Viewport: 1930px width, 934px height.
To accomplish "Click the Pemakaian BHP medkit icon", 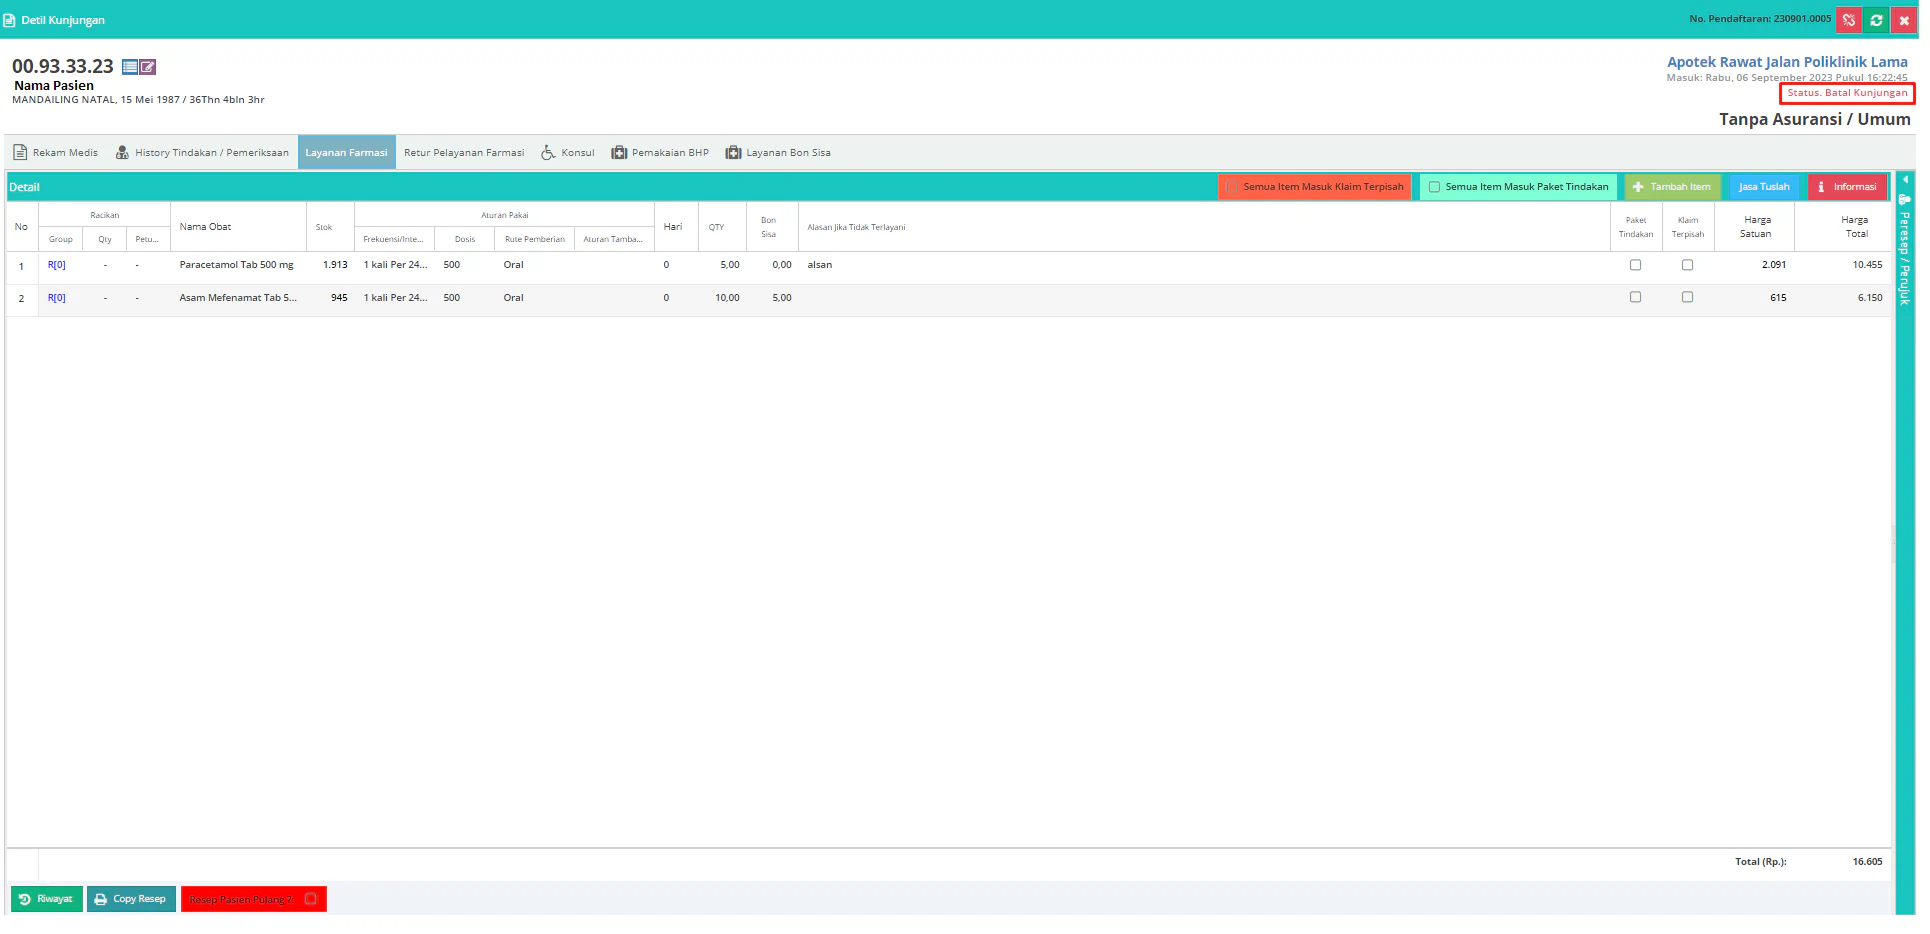I will point(619,153).
